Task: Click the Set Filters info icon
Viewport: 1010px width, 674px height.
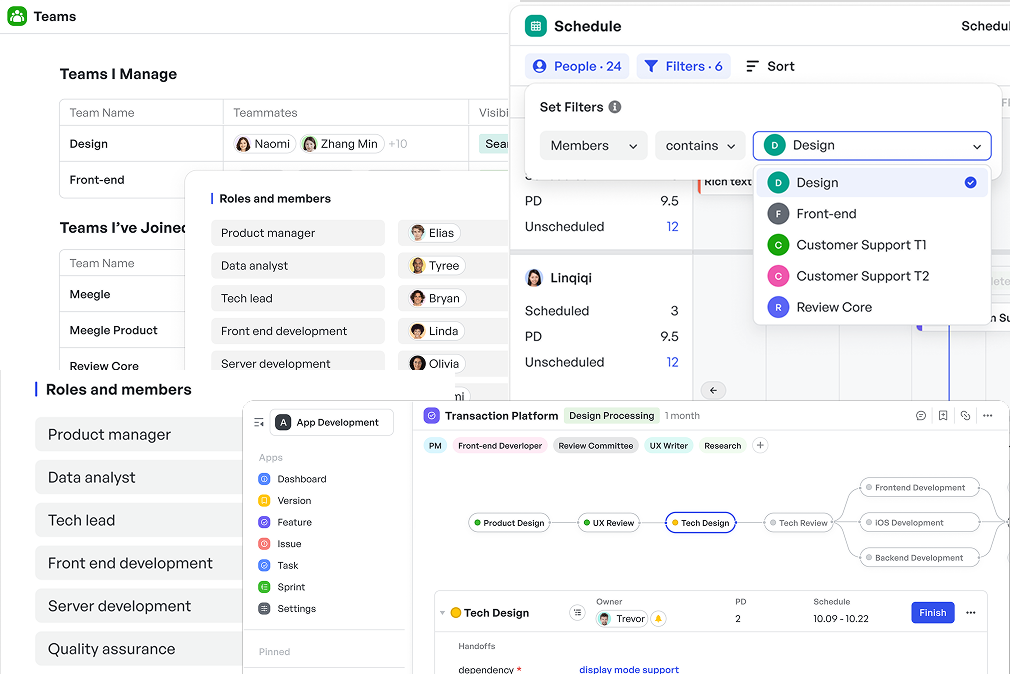Action: 615,107
